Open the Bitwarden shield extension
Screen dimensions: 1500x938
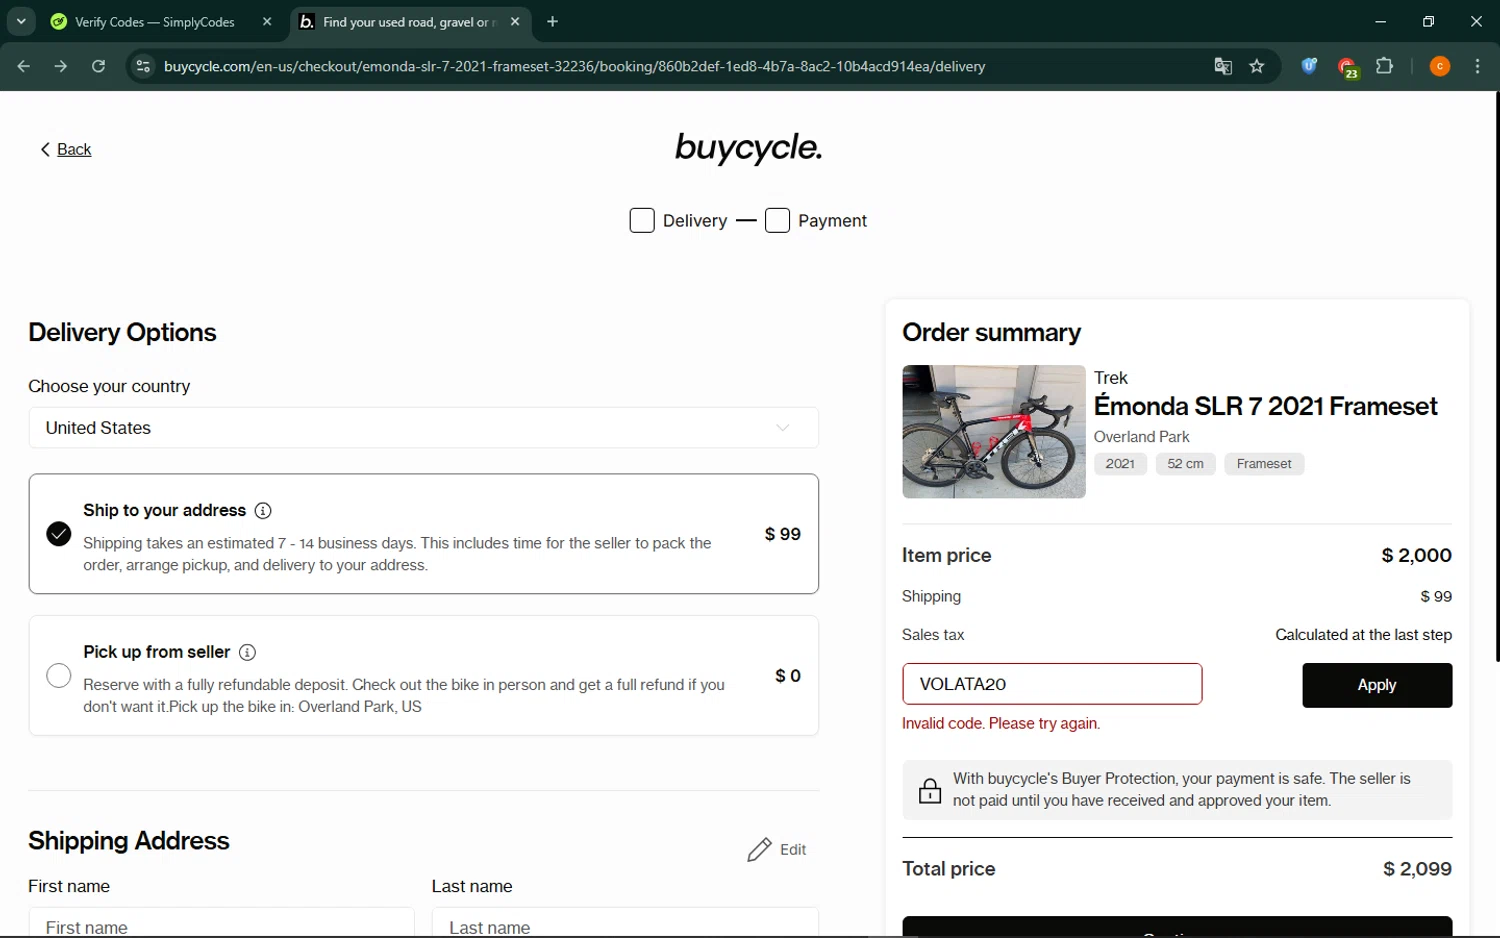(1309, 66)
